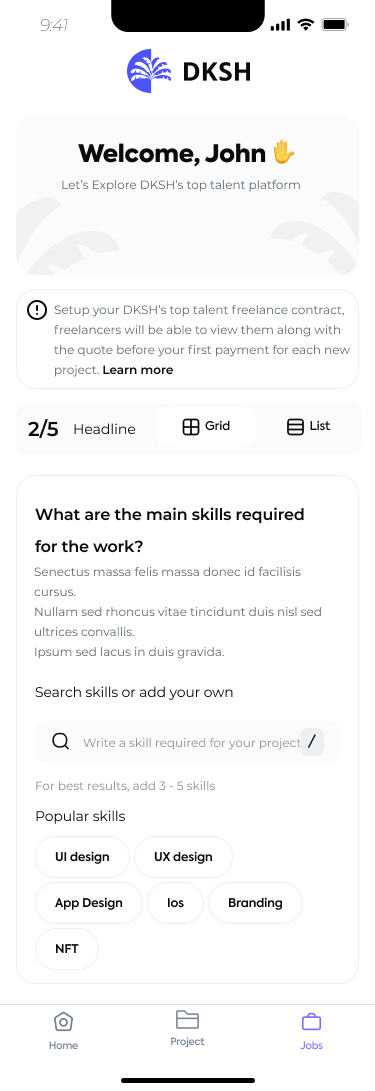Pick the Branding skill chip

(x=255, y=903)
